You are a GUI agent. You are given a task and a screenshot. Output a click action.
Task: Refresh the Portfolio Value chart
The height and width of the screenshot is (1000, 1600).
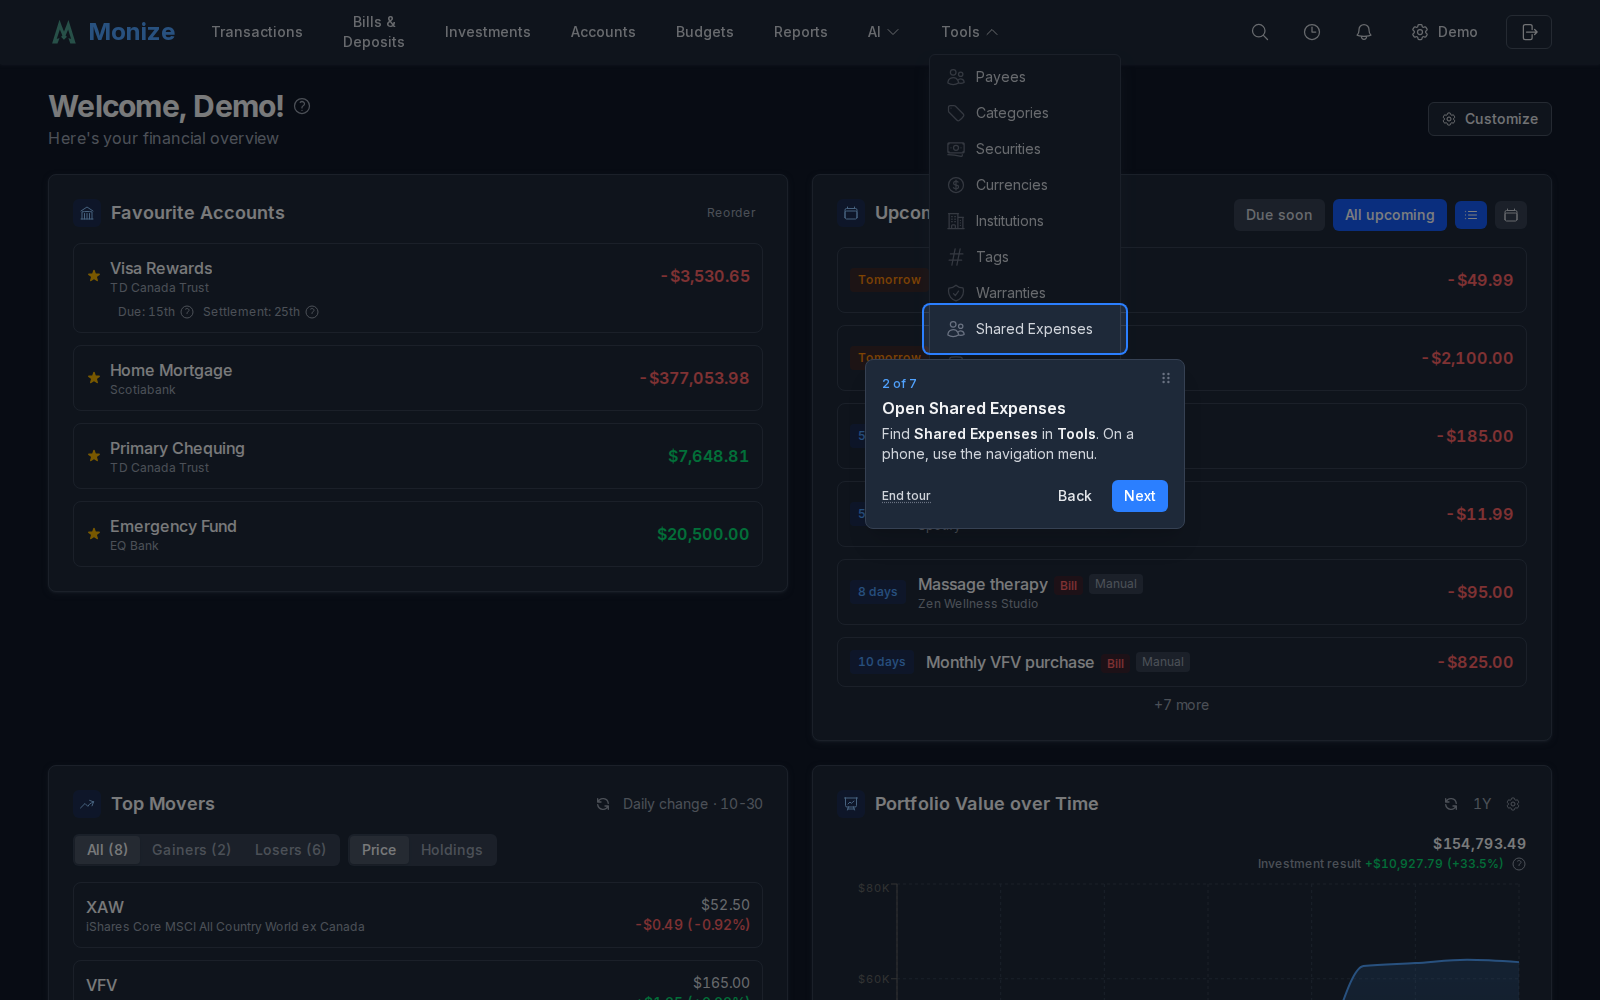(1451, 804)
